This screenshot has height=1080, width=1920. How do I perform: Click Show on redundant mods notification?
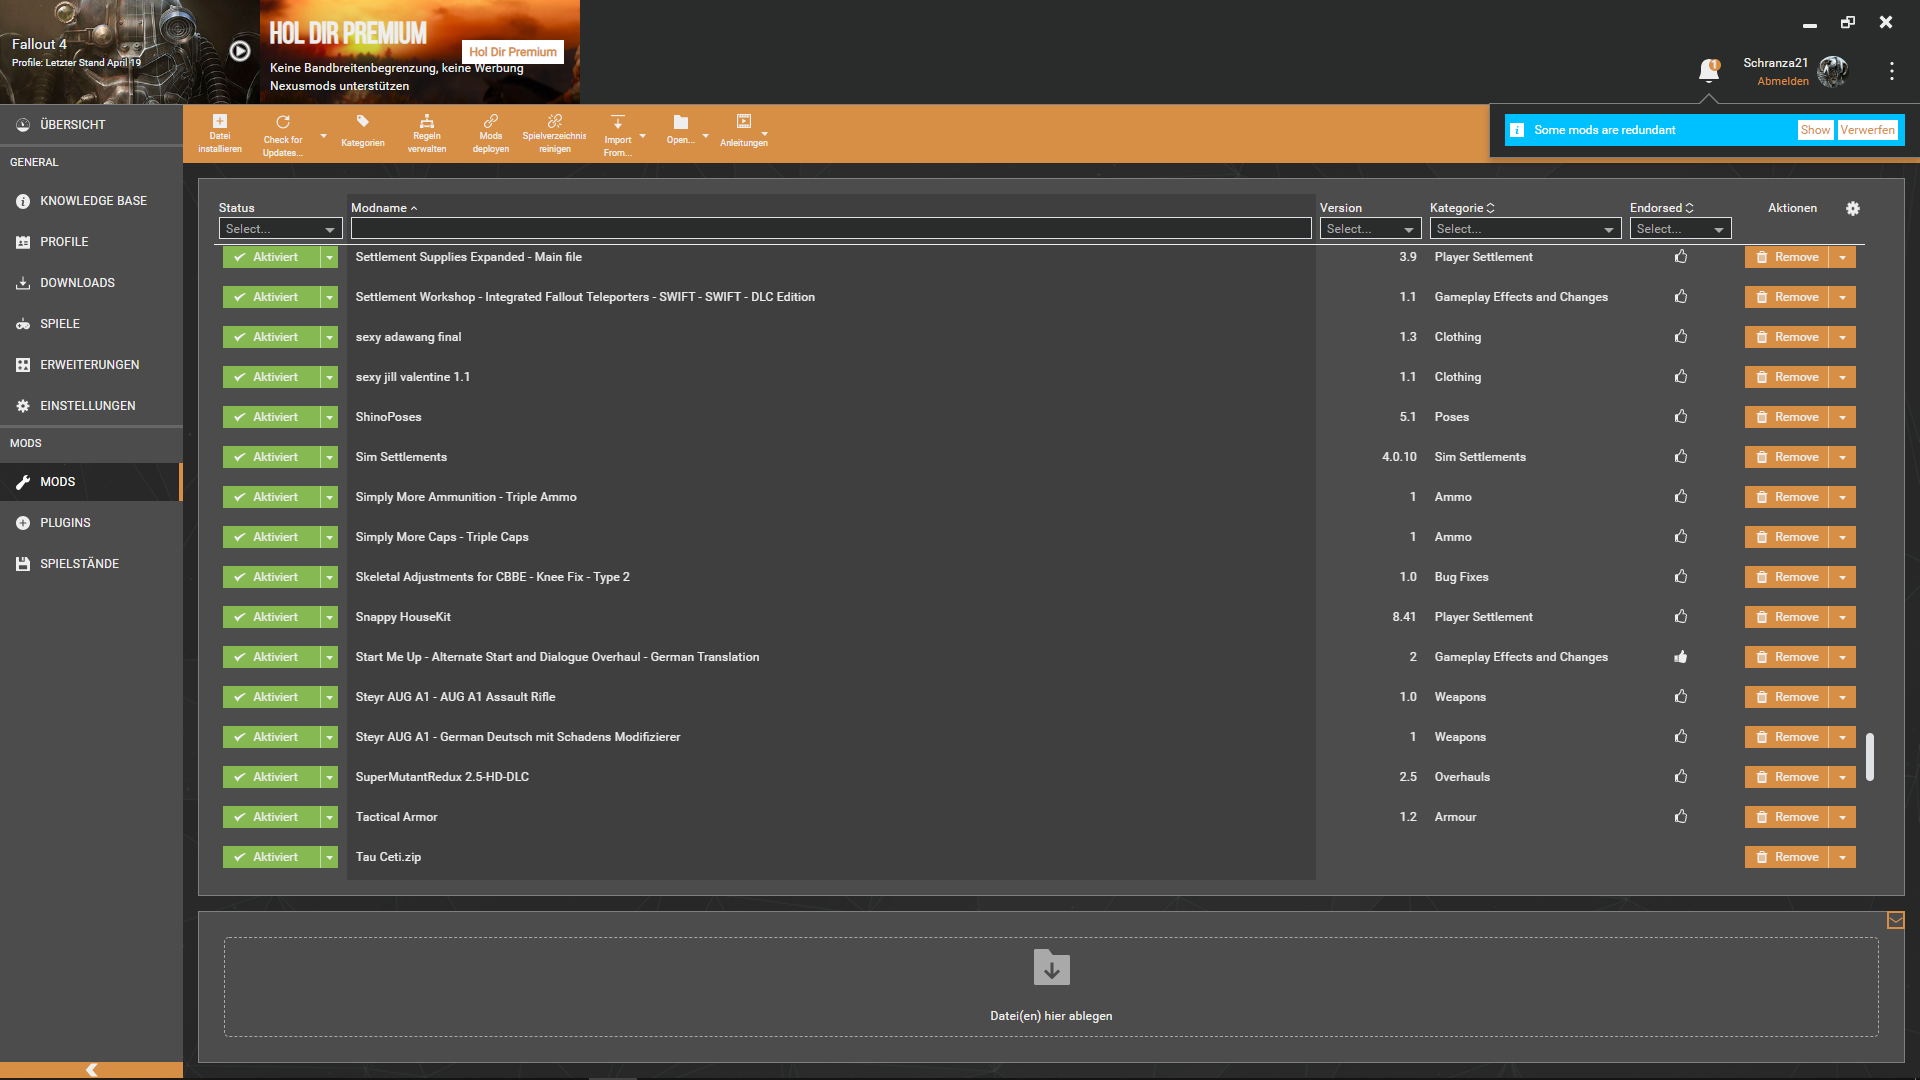click(1815, 130)
